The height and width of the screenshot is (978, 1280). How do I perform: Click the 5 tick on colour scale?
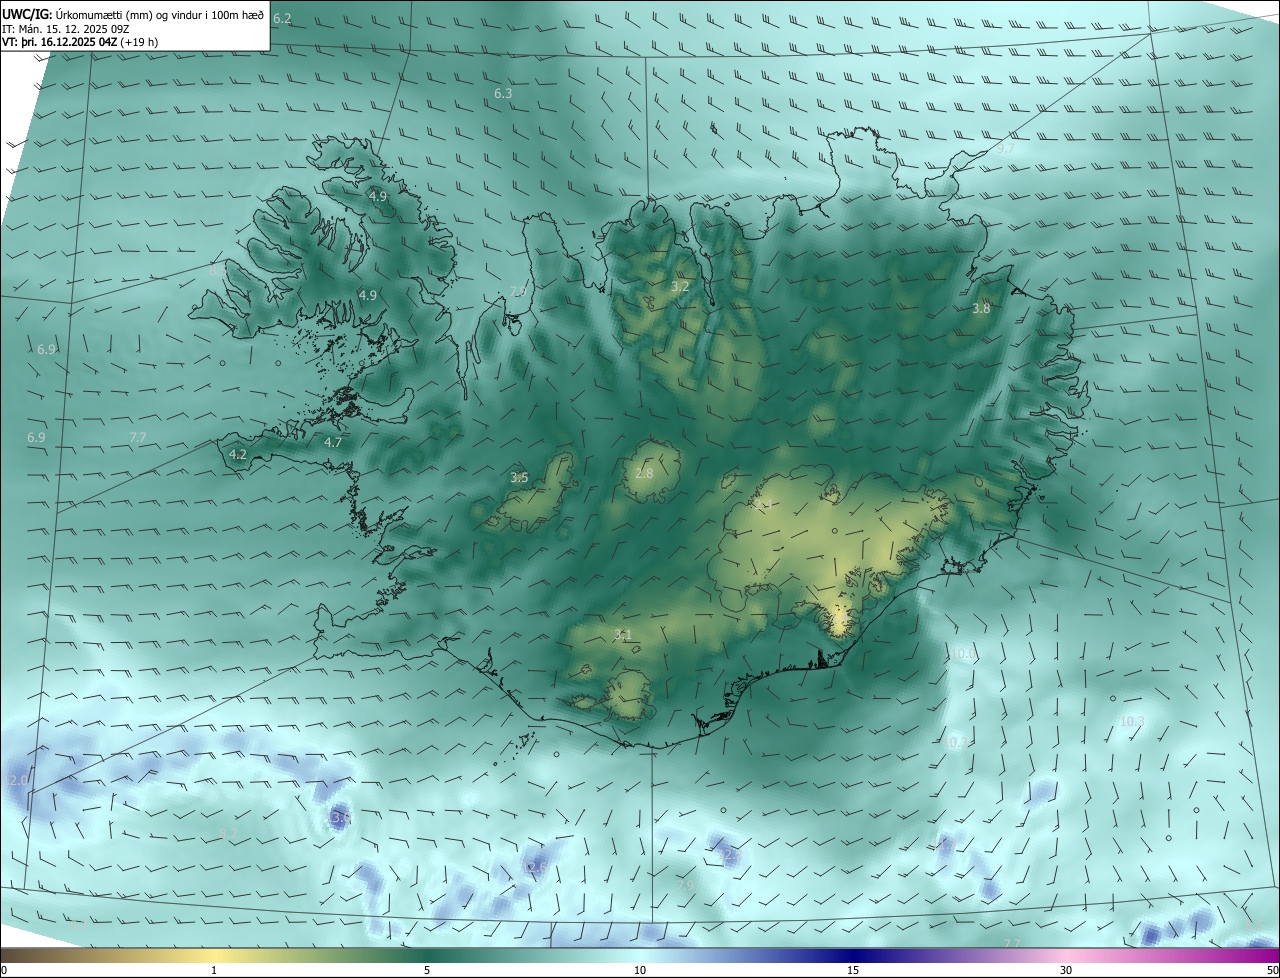tap(427, 970)
